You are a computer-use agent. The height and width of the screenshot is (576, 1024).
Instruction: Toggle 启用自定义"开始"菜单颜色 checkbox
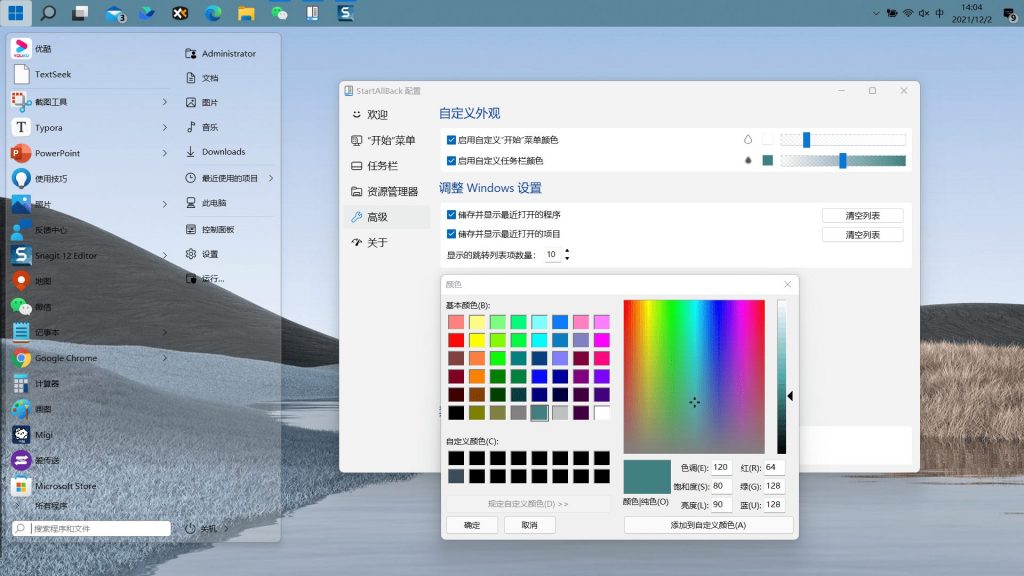coord(452,140)
